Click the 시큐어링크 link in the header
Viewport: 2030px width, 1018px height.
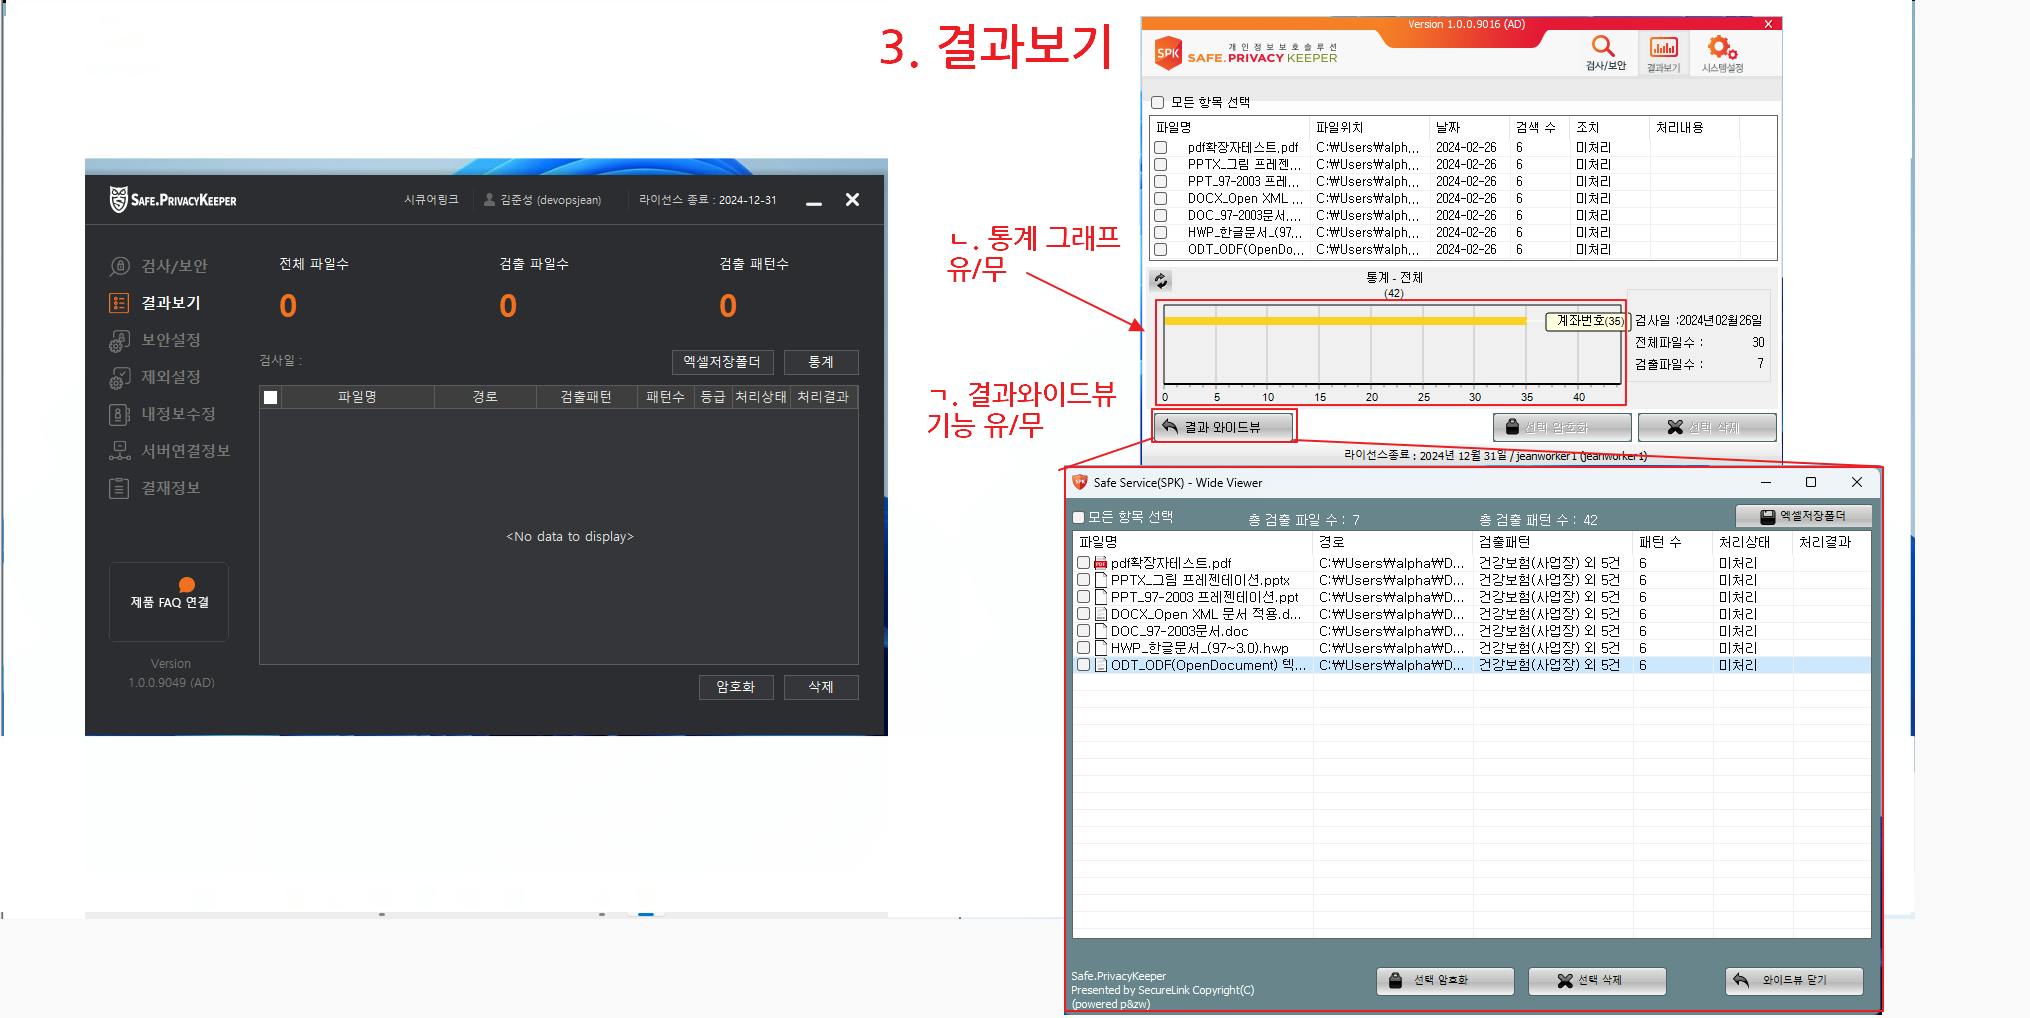[431, 200]
